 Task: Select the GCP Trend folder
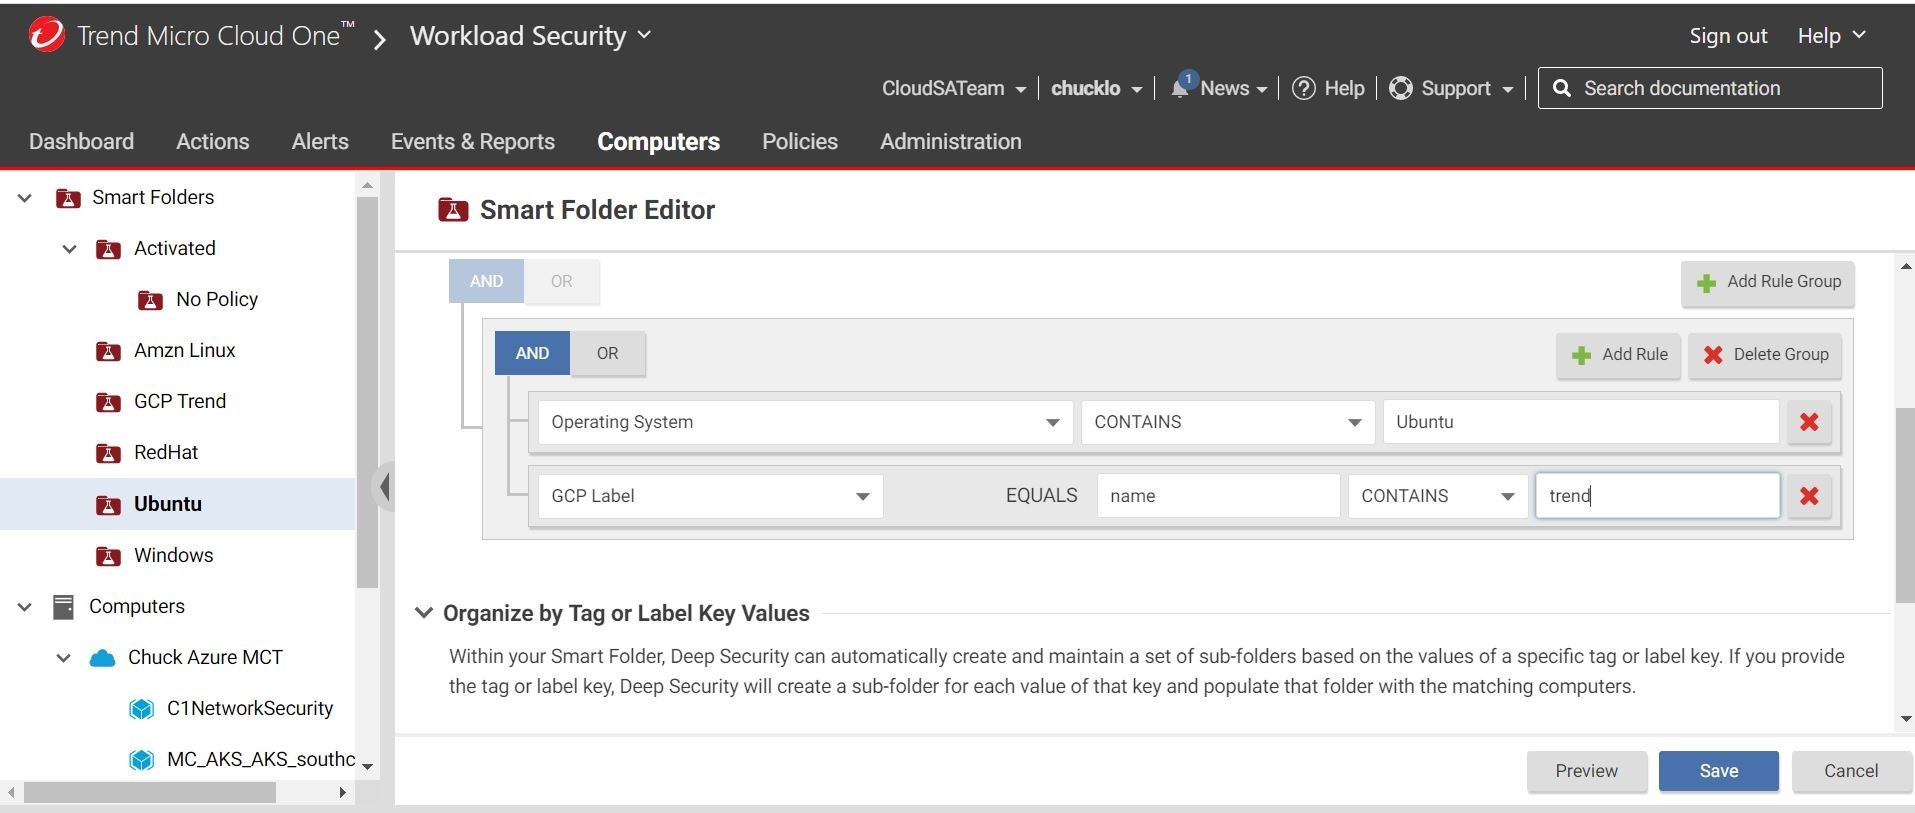(180, 402)
